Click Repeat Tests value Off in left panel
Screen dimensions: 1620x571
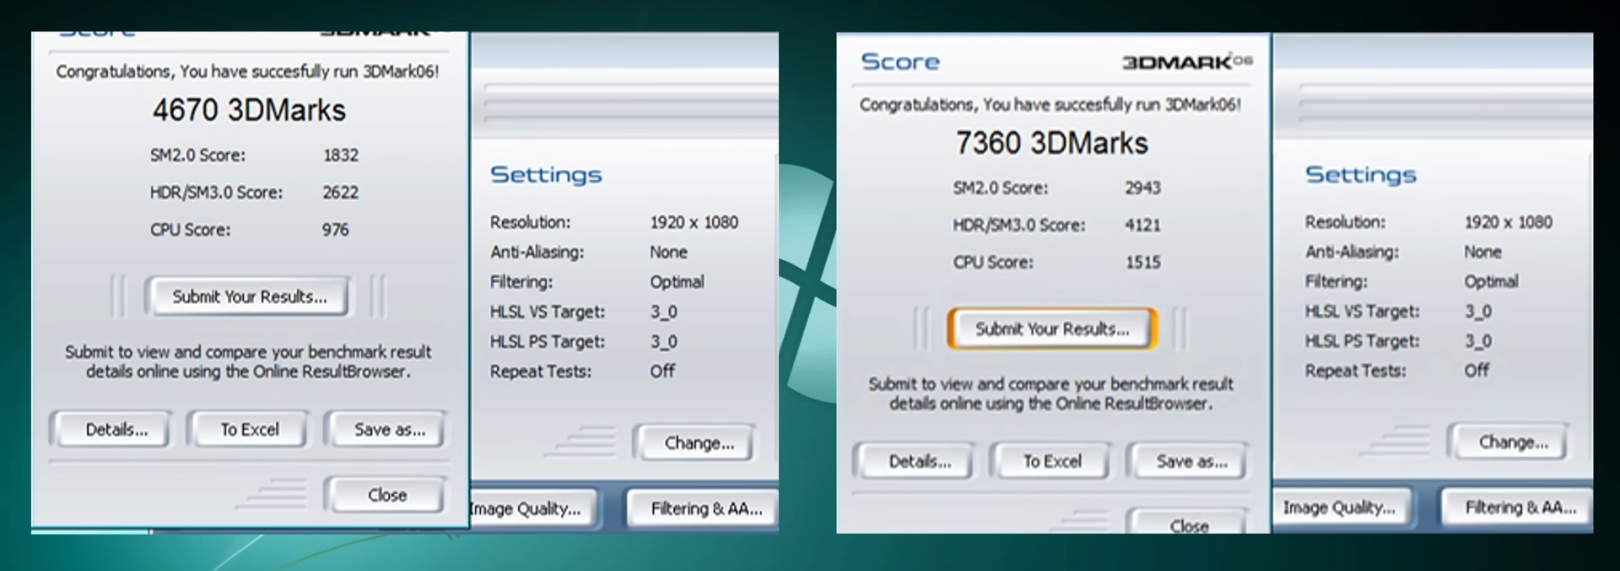662,371
